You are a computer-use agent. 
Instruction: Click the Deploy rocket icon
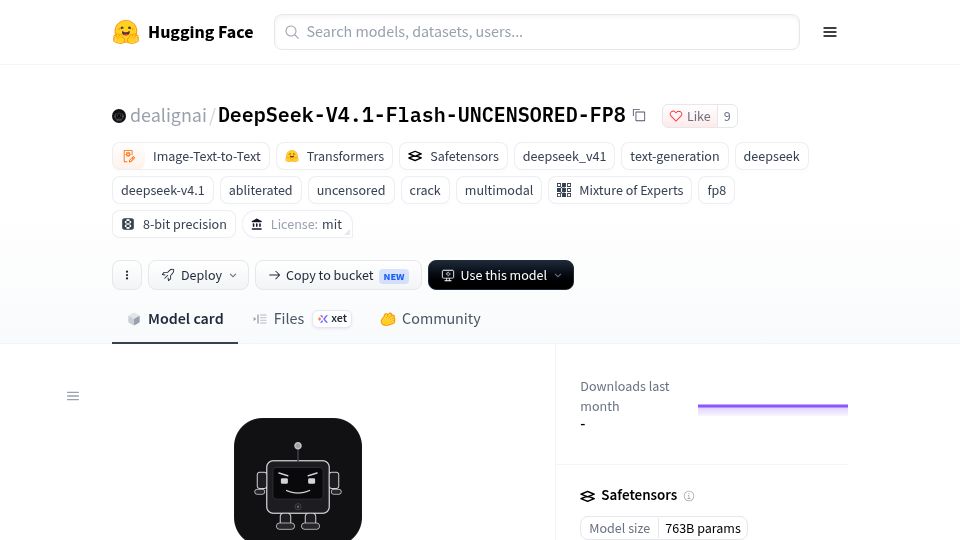click(x=168, y=275)
